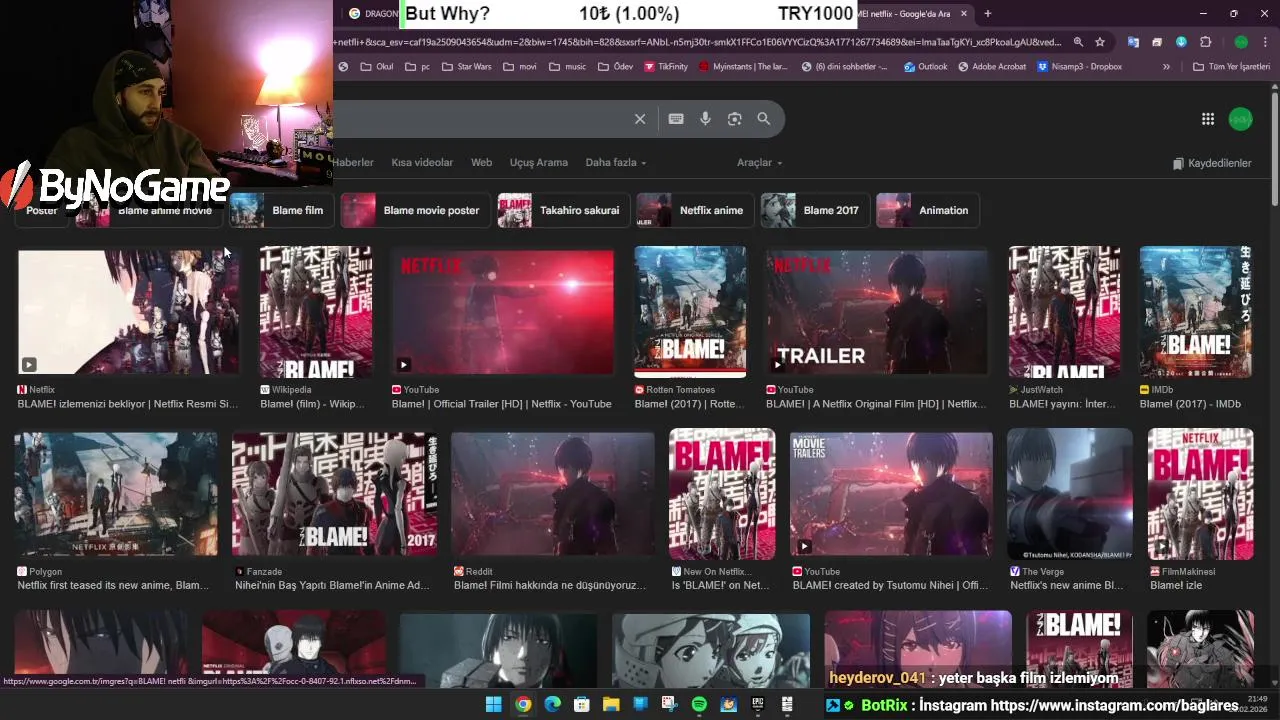Open the Tüm Yer İşaretleri folder
This screenshot has width=1280, height=720.
1231,67
